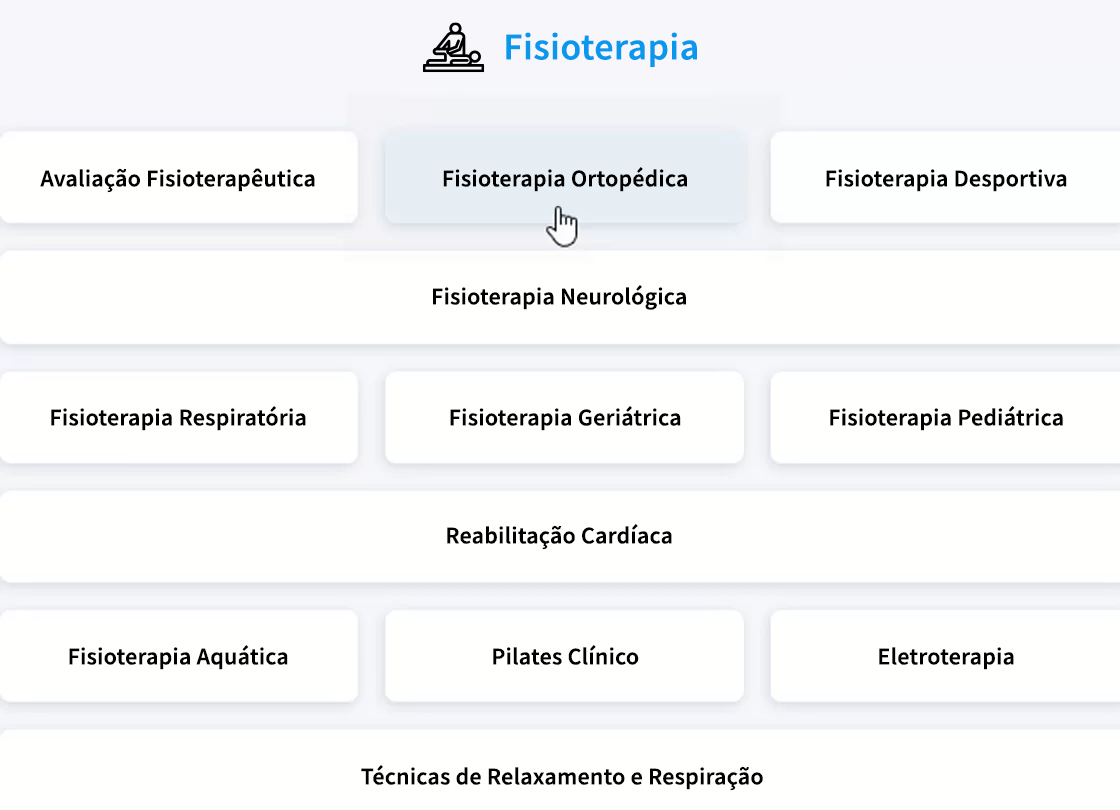1120x810 pixels.
Task: Pick the sports physiotherapy card on the right
Action: 946,178
